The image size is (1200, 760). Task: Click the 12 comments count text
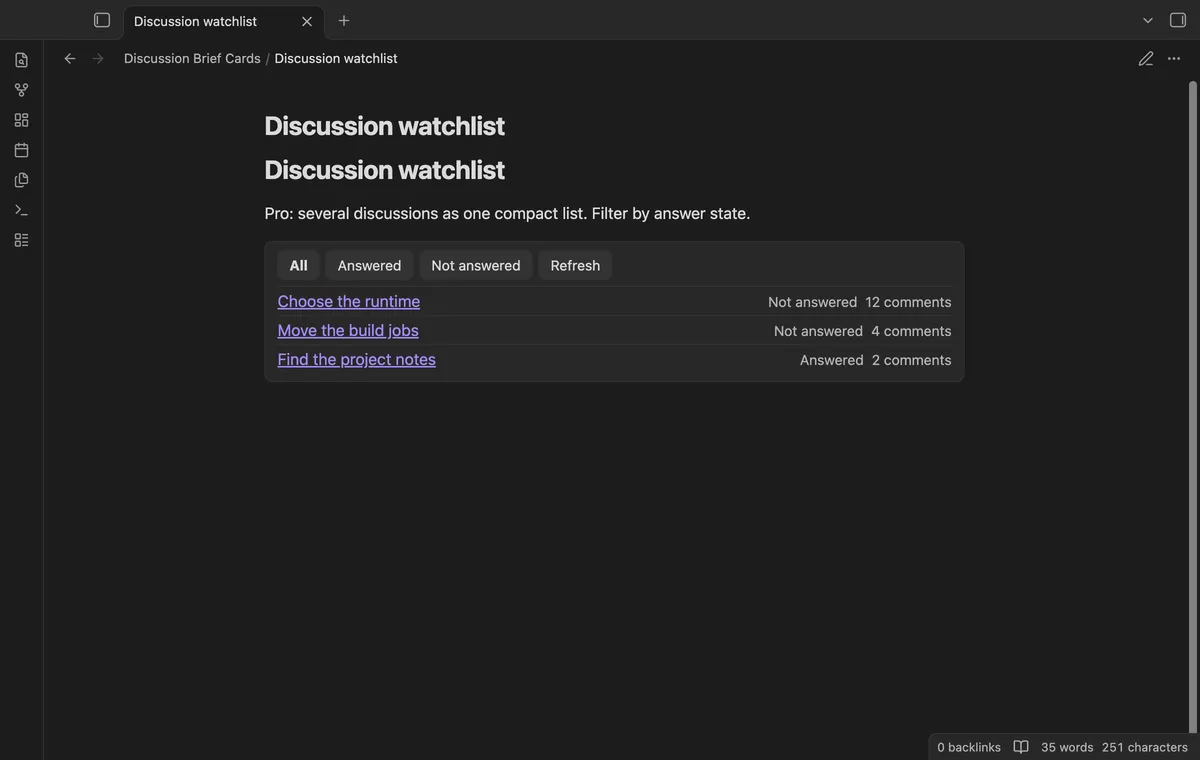[x=908, y=302]
